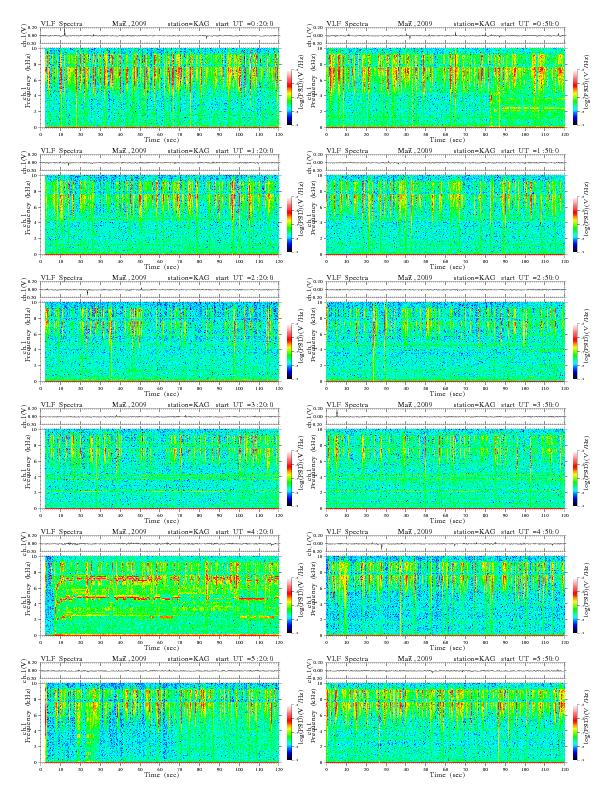The width and height of the screenshot is (612, 792).
Task: Click the color bar of the 1:20:0 plot
Action: point(289,224)
